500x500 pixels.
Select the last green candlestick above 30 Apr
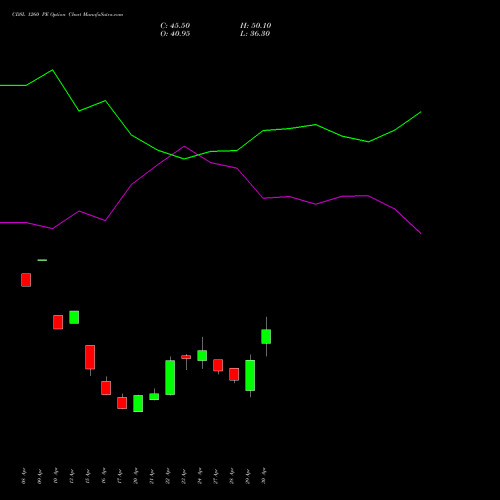(x=266, y=336)
